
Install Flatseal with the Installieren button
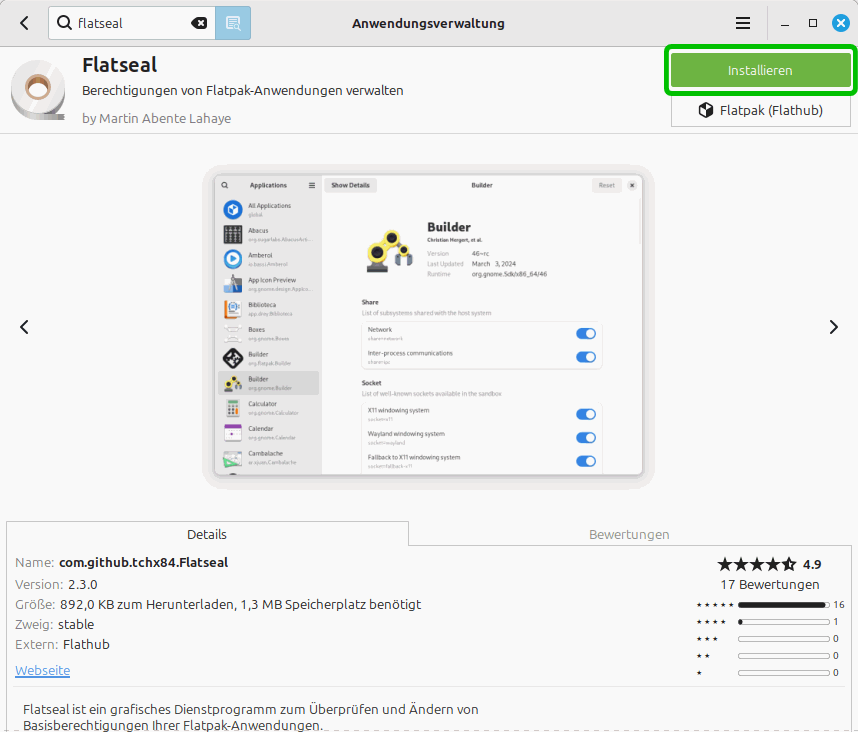click(x=760, y=70)
